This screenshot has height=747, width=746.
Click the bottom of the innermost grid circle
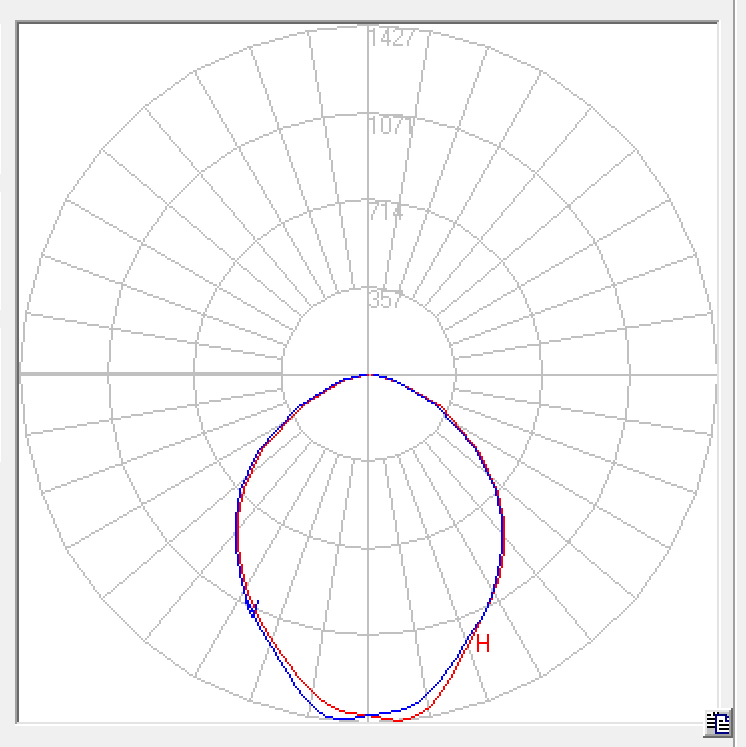(370, 461)
